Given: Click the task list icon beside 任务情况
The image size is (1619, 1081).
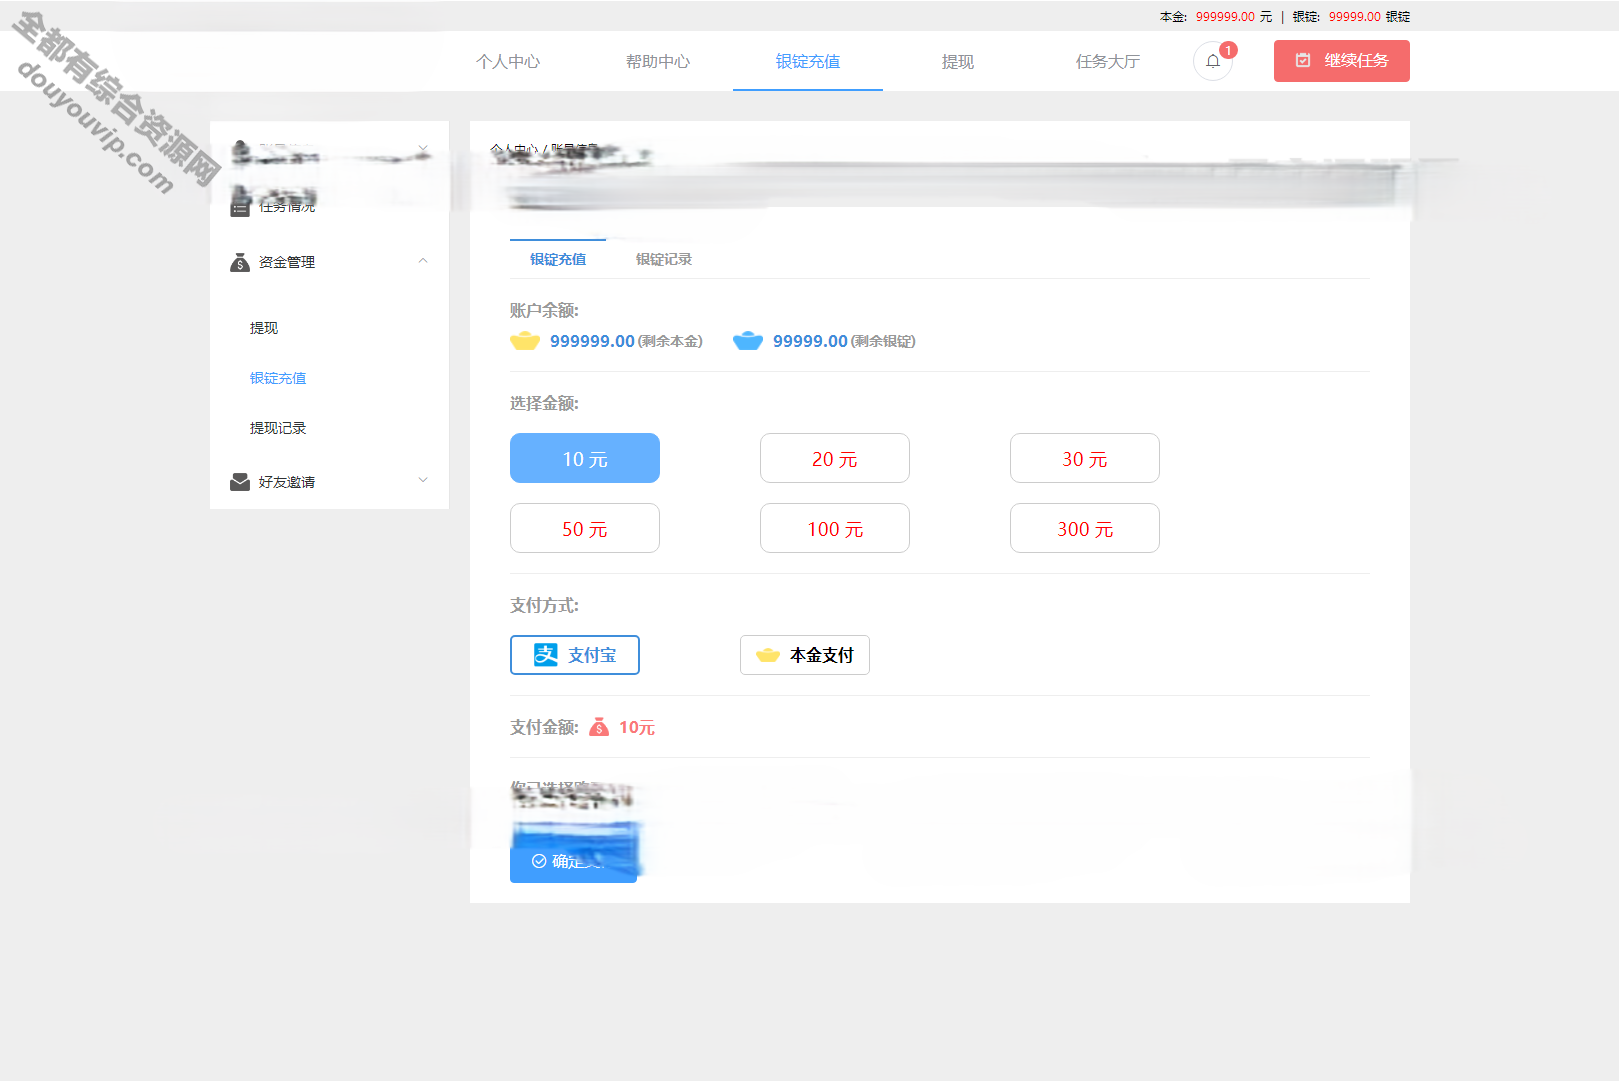Looking at the screenshot, I should point(240,207).
